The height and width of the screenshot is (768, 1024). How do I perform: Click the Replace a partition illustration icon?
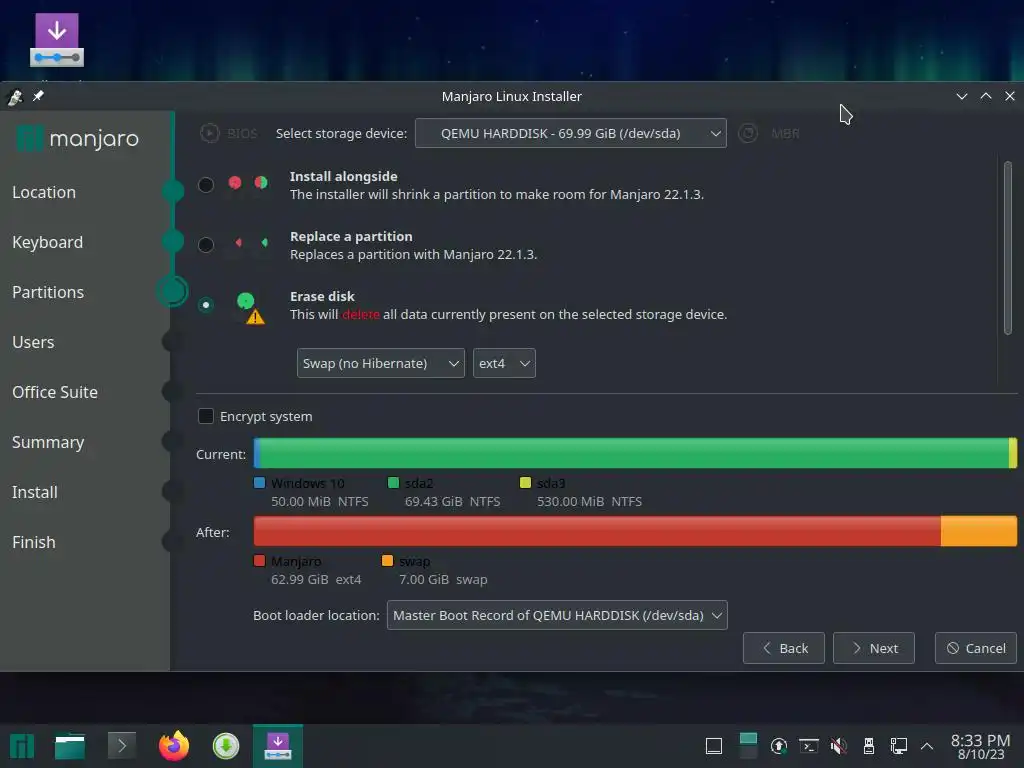pyautogui.click(x=251, y=243)
